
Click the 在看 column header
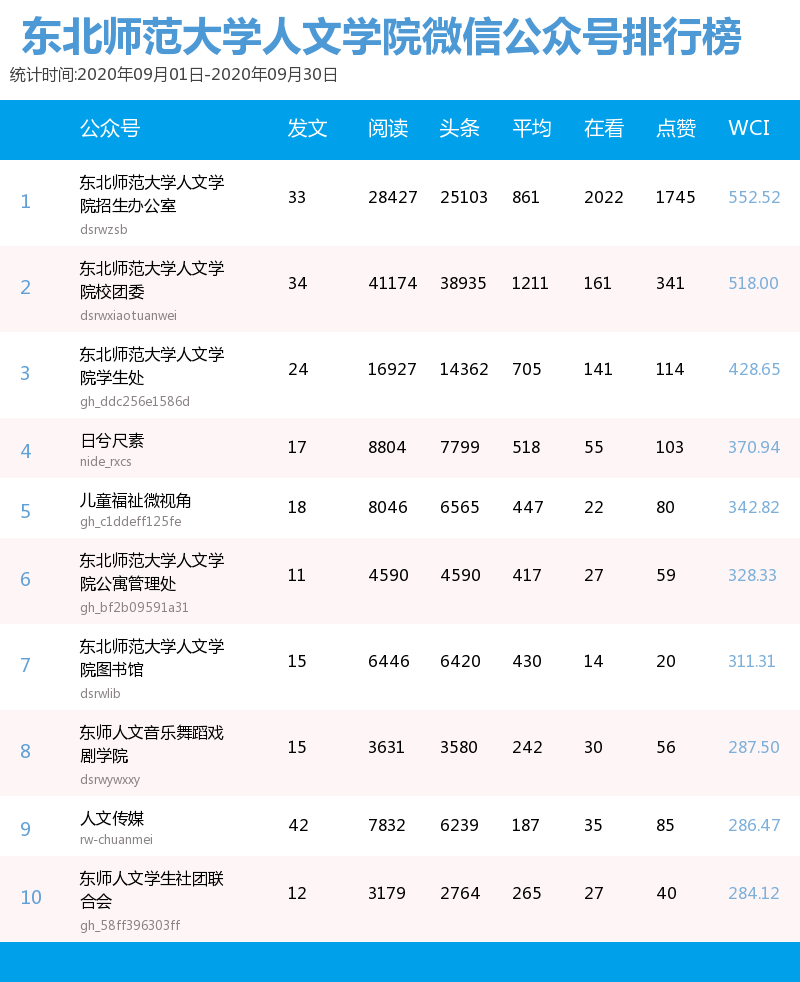coord(604,128)
